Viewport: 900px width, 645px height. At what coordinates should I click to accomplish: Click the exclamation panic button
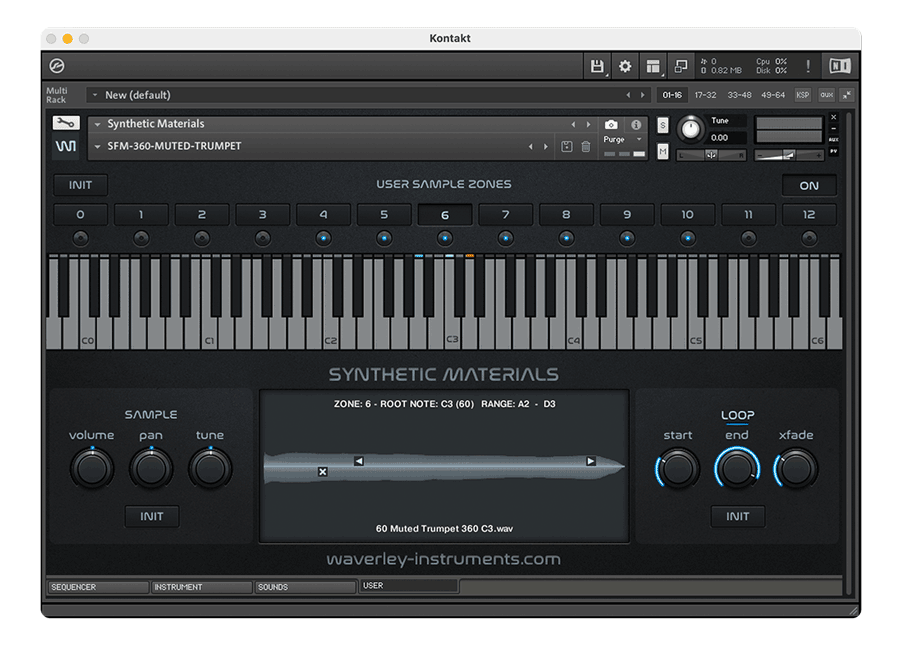808,67
